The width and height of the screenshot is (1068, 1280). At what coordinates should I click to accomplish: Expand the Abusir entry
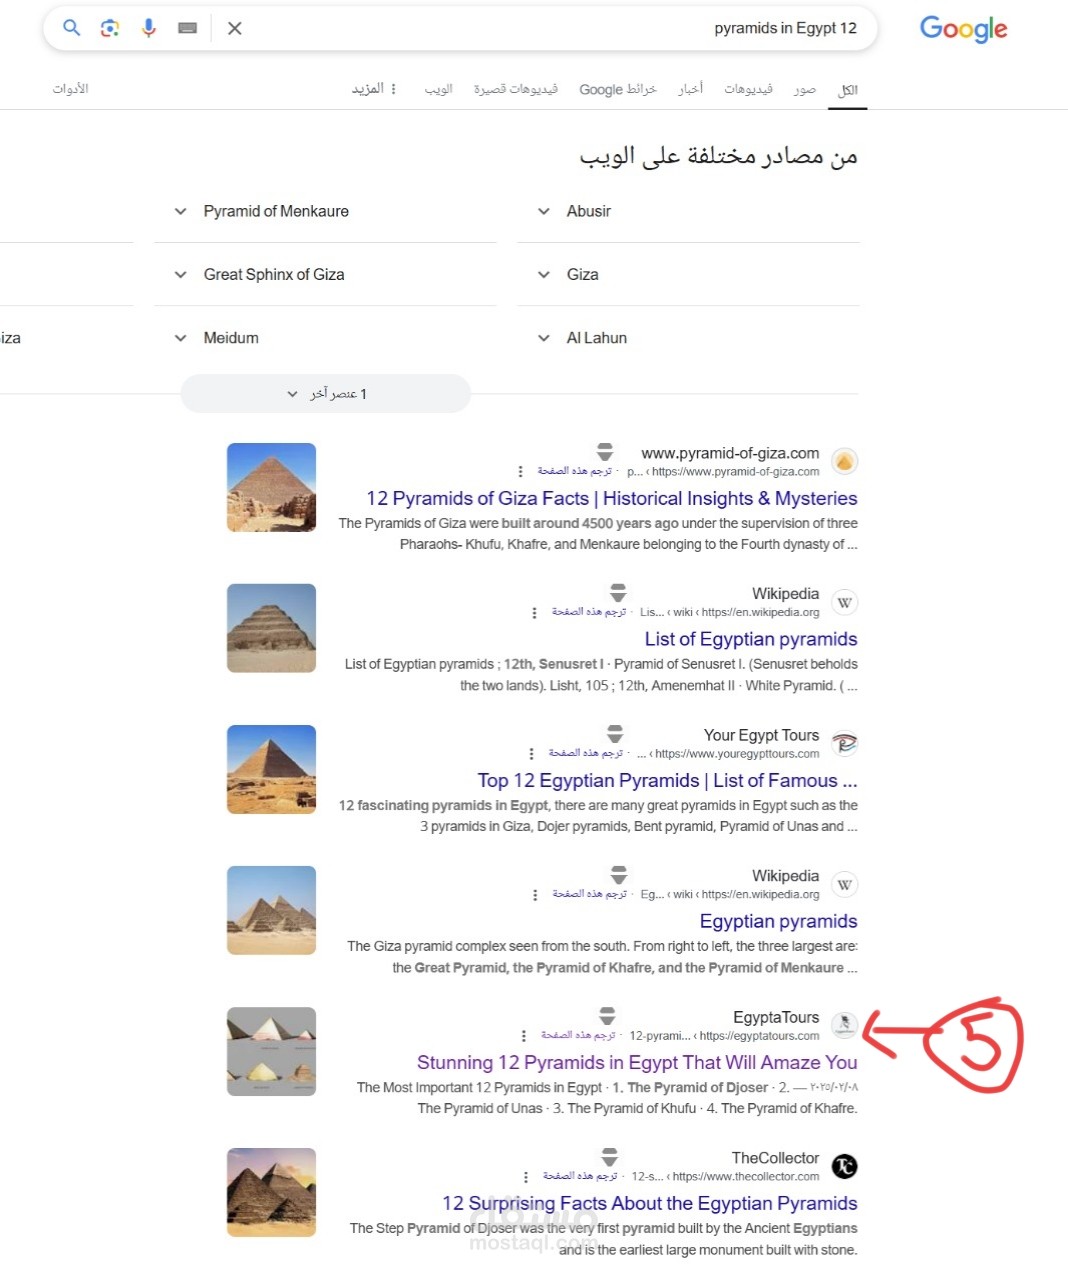coord(688,211)
